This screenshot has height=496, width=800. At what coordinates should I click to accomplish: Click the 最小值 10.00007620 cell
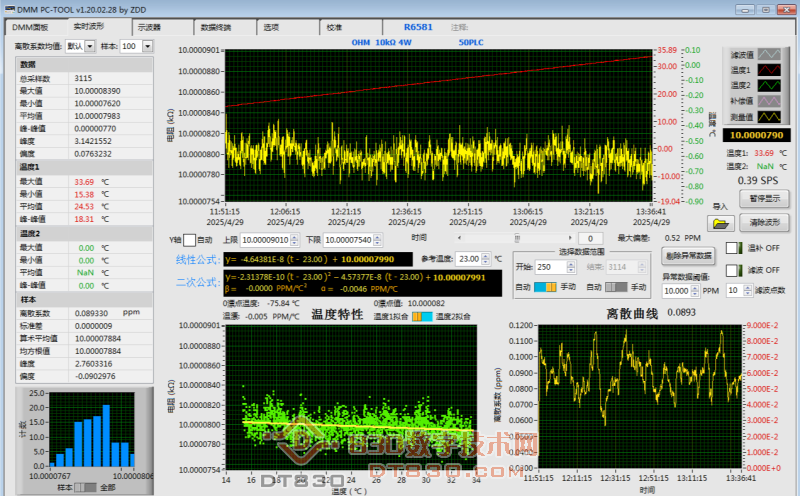pos(111,104)
